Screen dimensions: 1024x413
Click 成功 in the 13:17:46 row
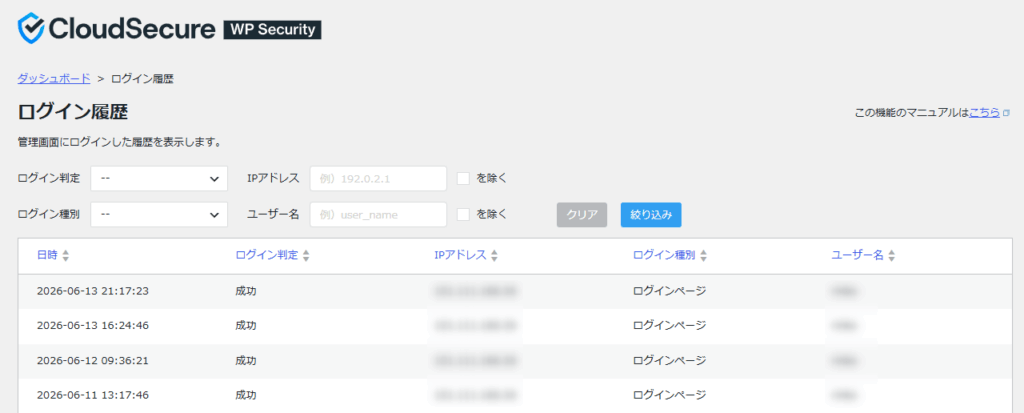point(246,395)
